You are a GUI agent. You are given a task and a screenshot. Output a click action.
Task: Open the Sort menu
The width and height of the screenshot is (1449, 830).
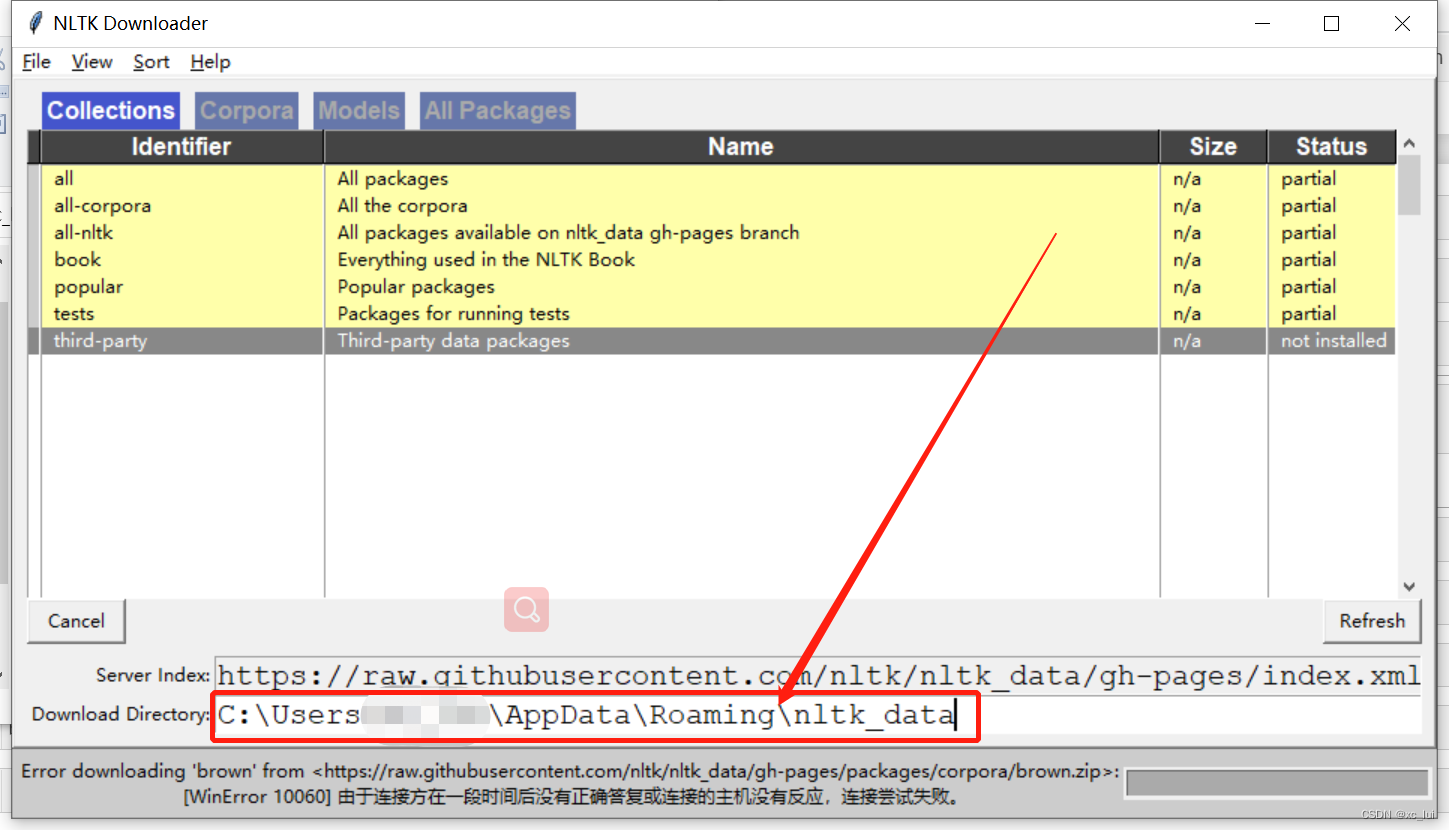(151, 62)
